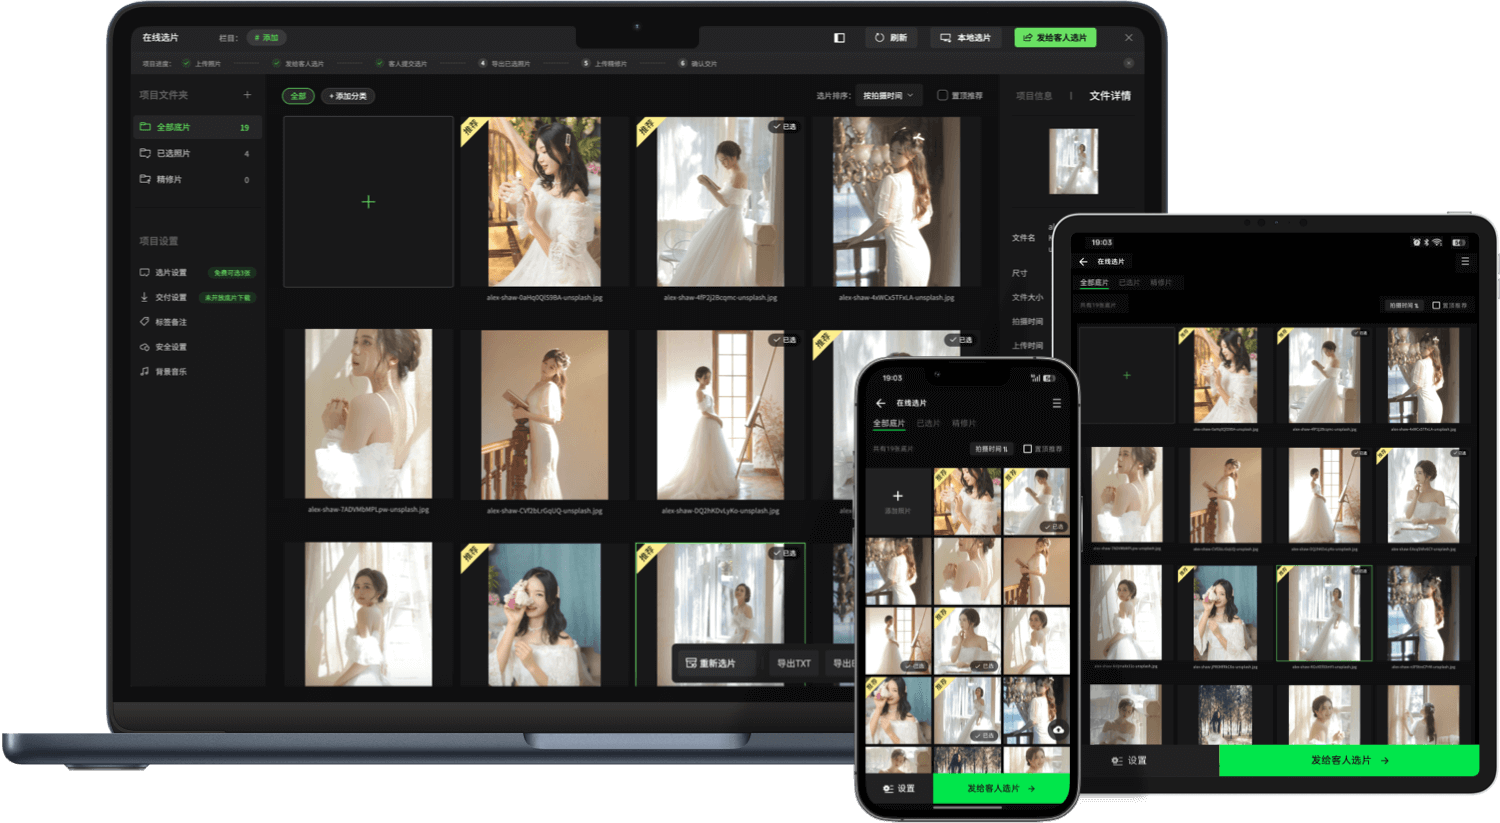1500x823 pixels.
Task: Open photo alex-shaw-4xWCxSTFxLA on the laptop
Action: point(896,202)
